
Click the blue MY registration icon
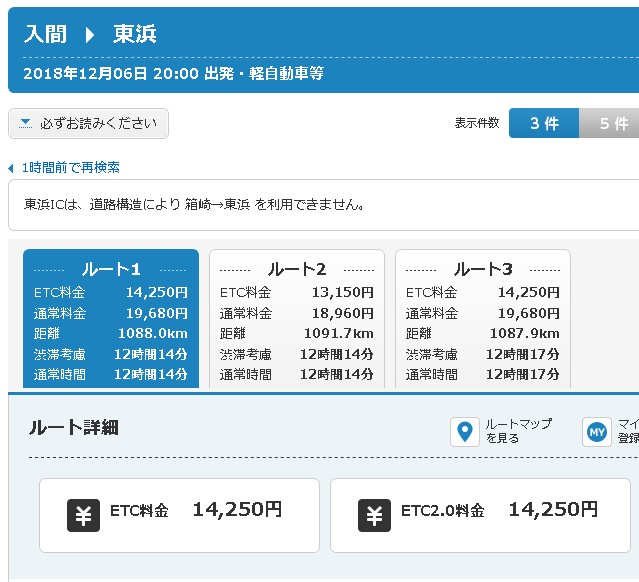click(596, 431)
